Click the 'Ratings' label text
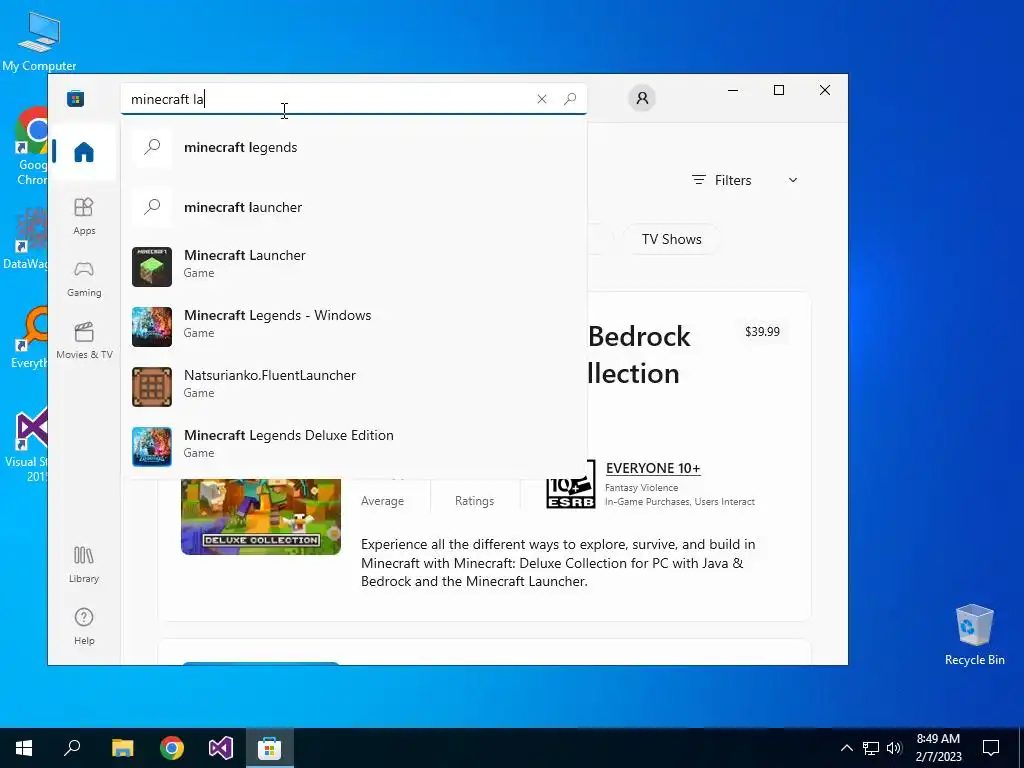The image size is (1024, 768). (474, 501)
